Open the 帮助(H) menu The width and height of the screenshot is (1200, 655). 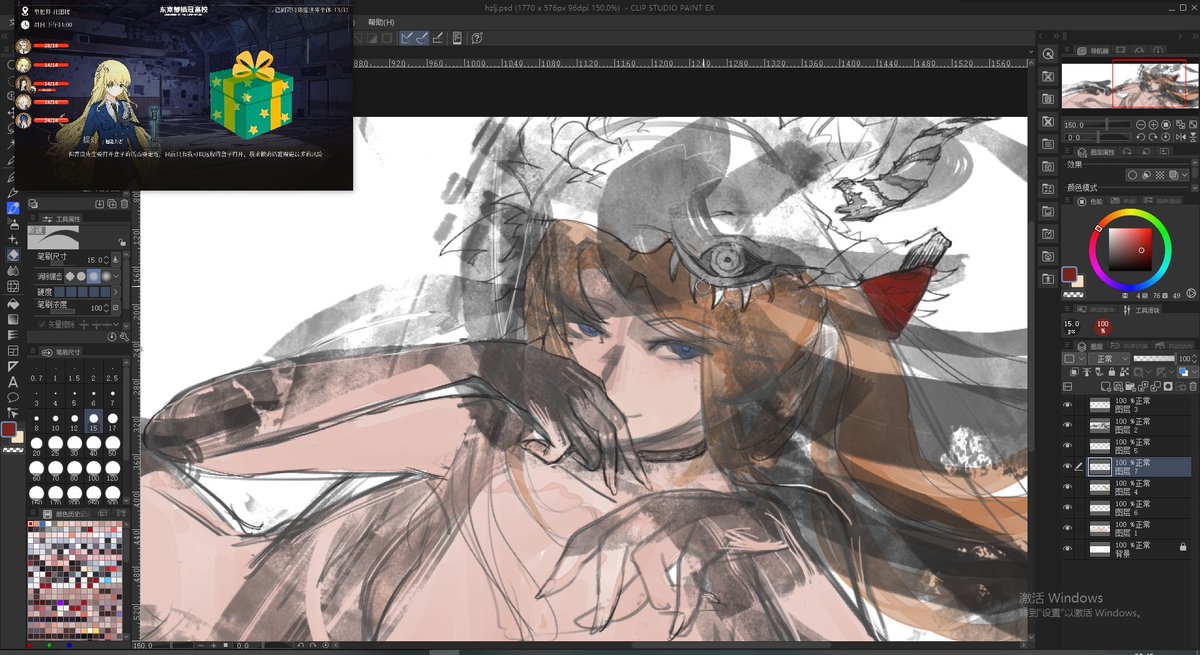coord(381,22)
